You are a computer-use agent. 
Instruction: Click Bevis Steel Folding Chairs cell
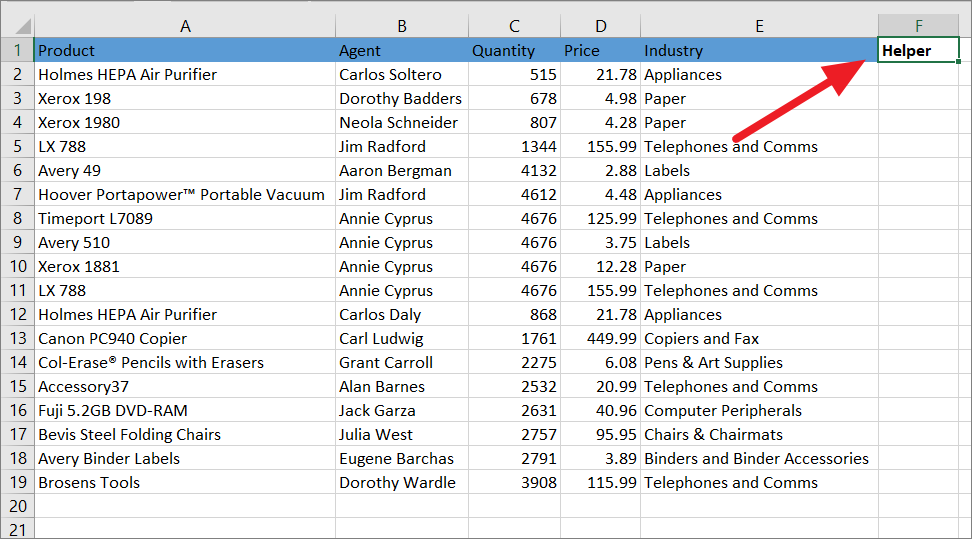[x=185, y=434]
